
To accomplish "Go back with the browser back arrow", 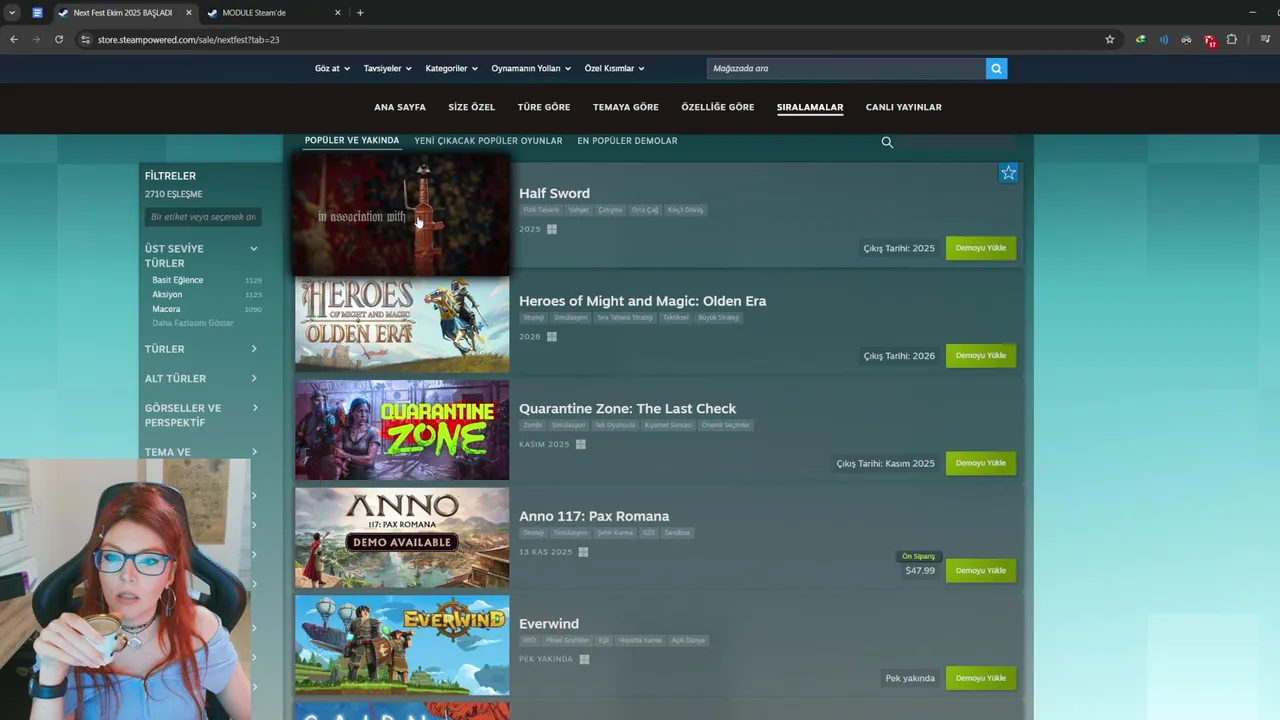I will point(14,39).
